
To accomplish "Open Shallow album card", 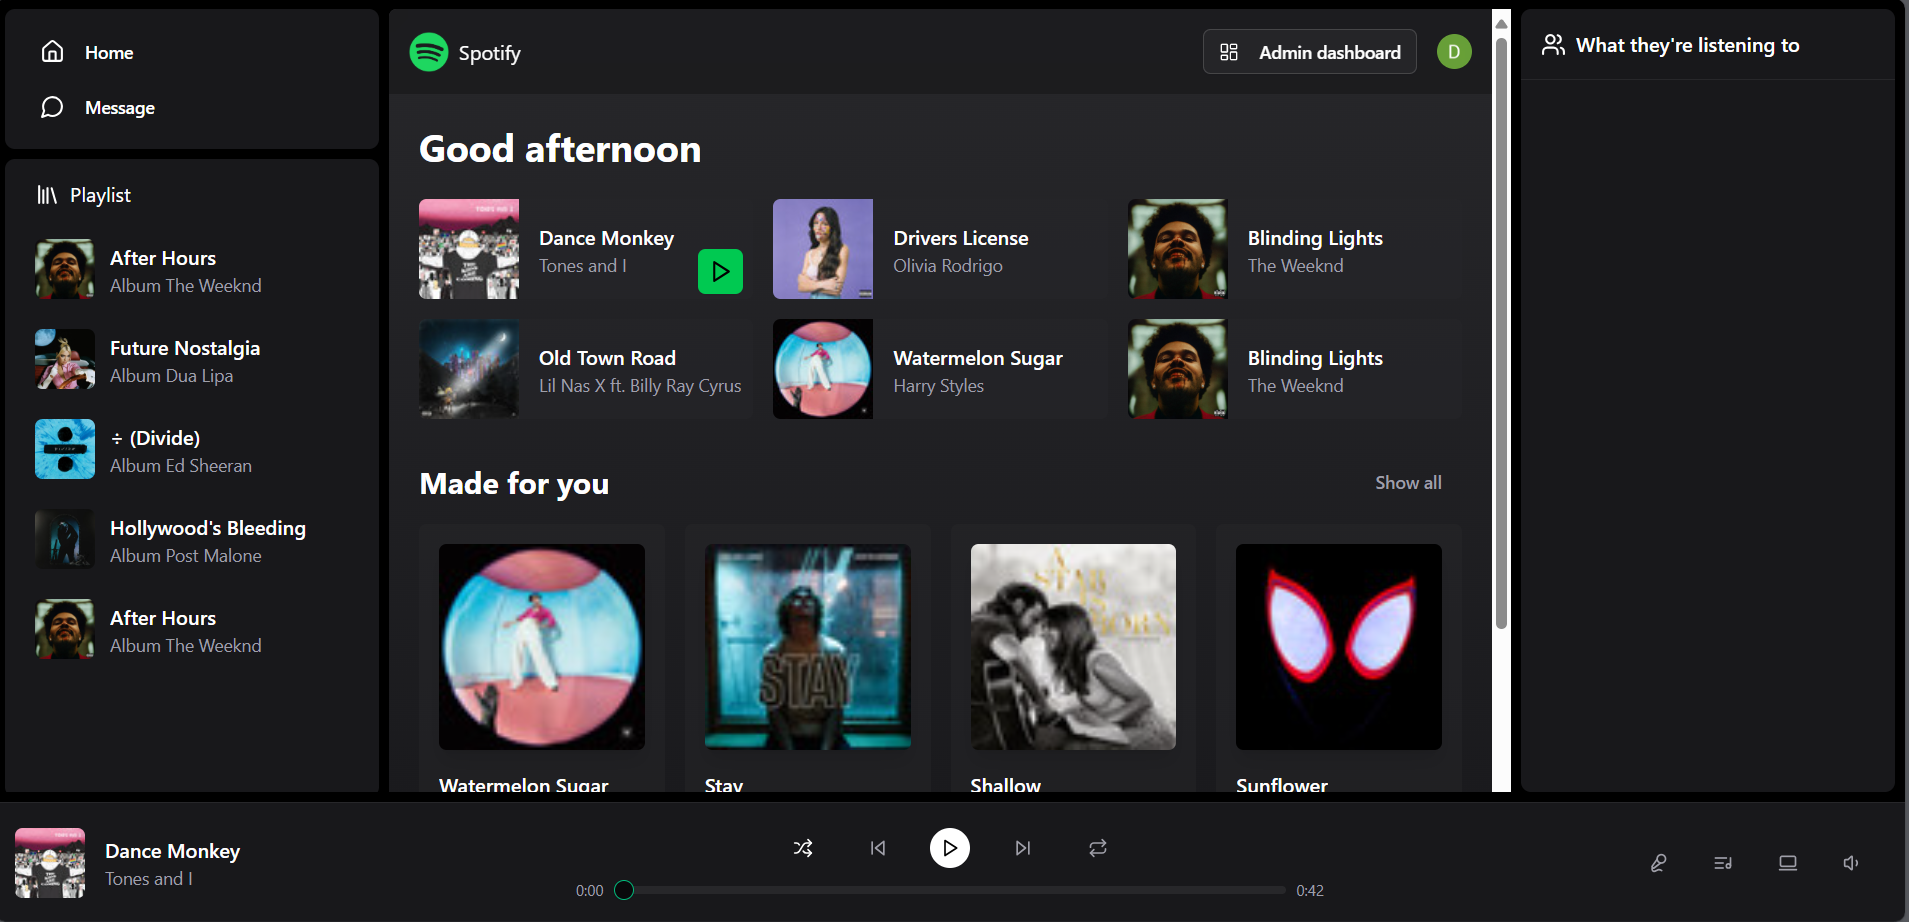I will (x=1073, y=660).
